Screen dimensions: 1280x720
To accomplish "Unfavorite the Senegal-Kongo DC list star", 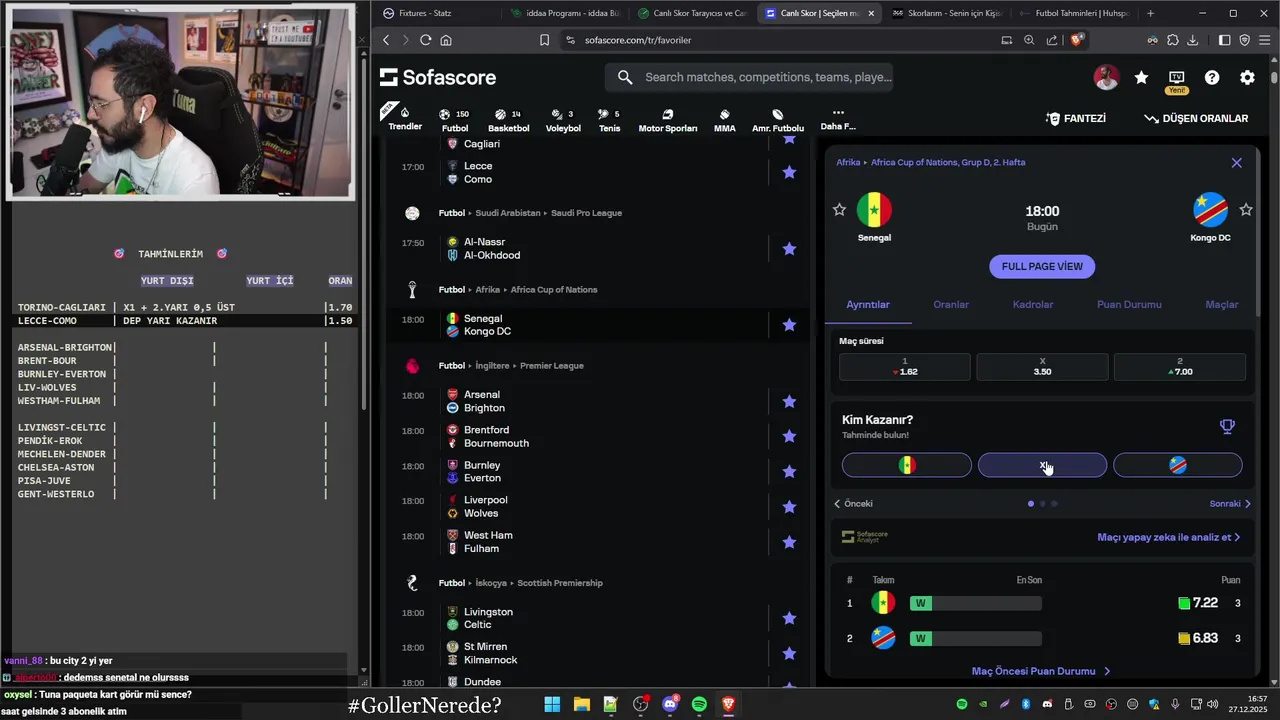I will pos(789,324).
